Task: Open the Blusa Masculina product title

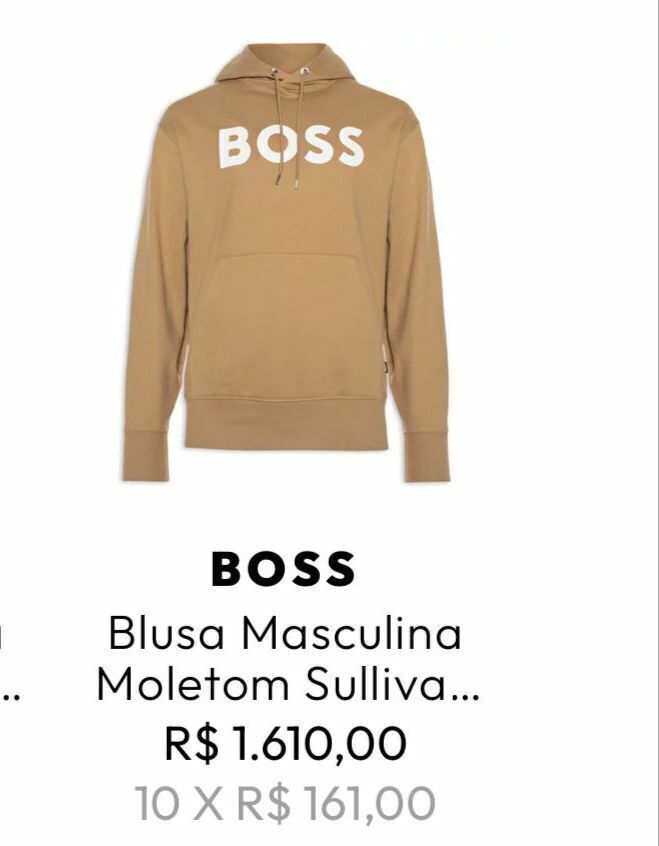Action: (x=285, y=633)
